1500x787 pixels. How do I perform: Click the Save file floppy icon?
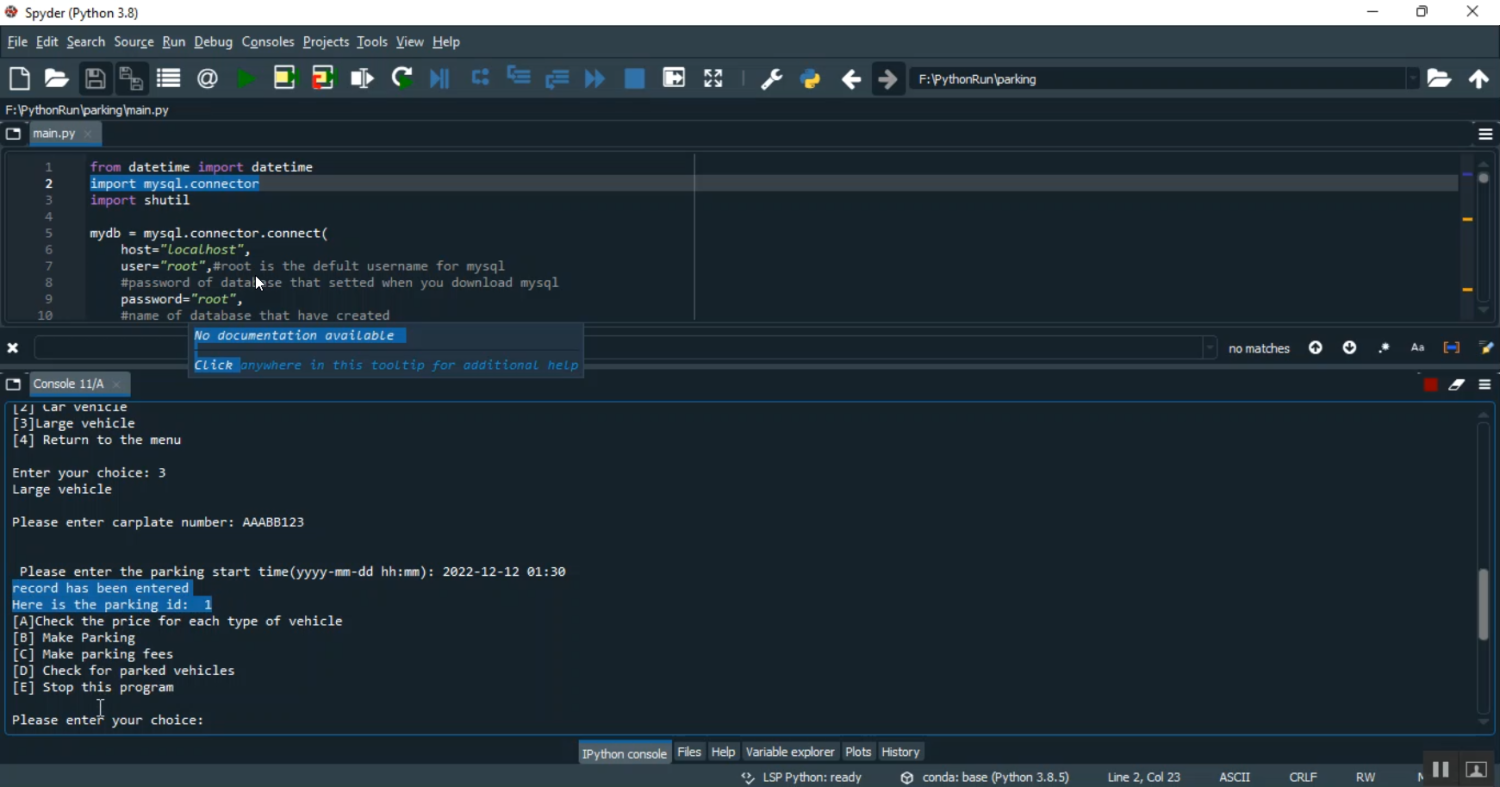(x=95, y=79)
